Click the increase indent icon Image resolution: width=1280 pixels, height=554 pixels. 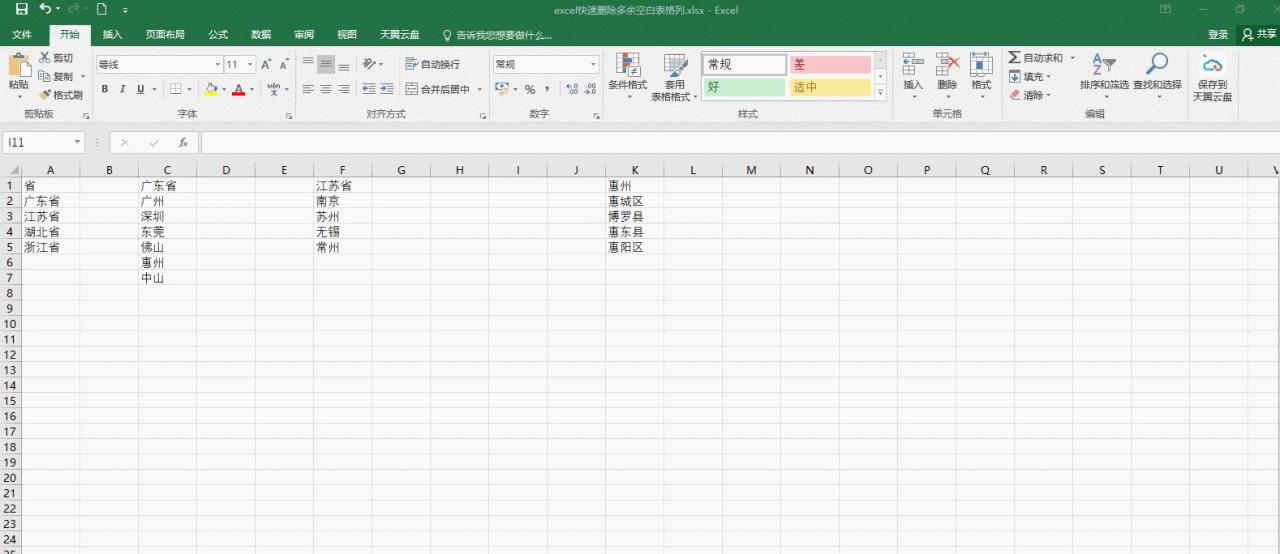(386, 89)
